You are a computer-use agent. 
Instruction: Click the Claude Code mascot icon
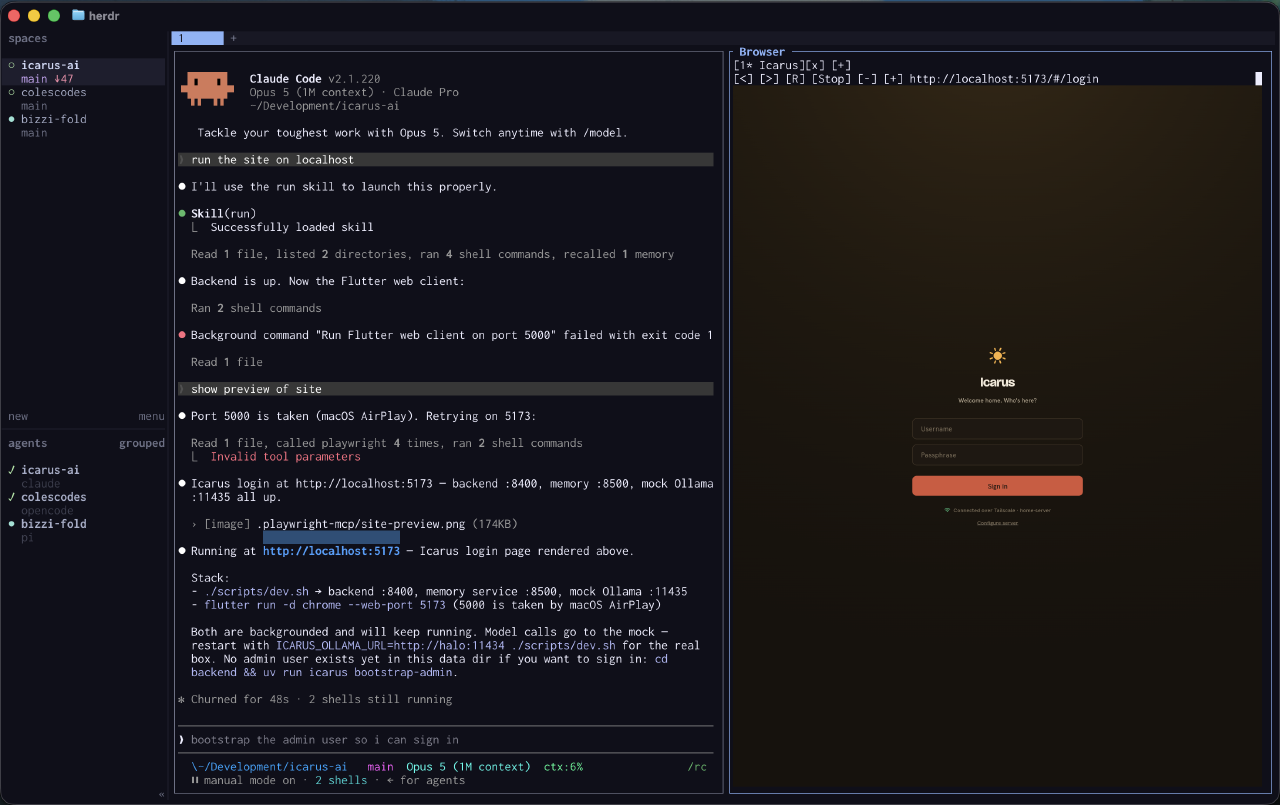click(207, 89)
